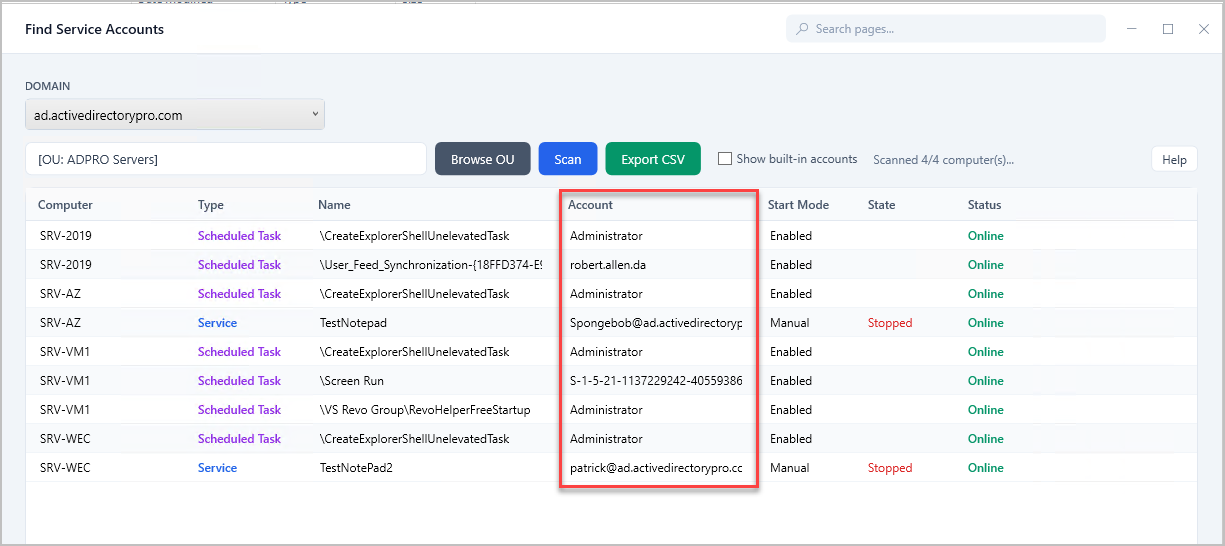Select the \Screen Run task name
This screenshot has height=546, width=1225.
(x=351, y=381)
